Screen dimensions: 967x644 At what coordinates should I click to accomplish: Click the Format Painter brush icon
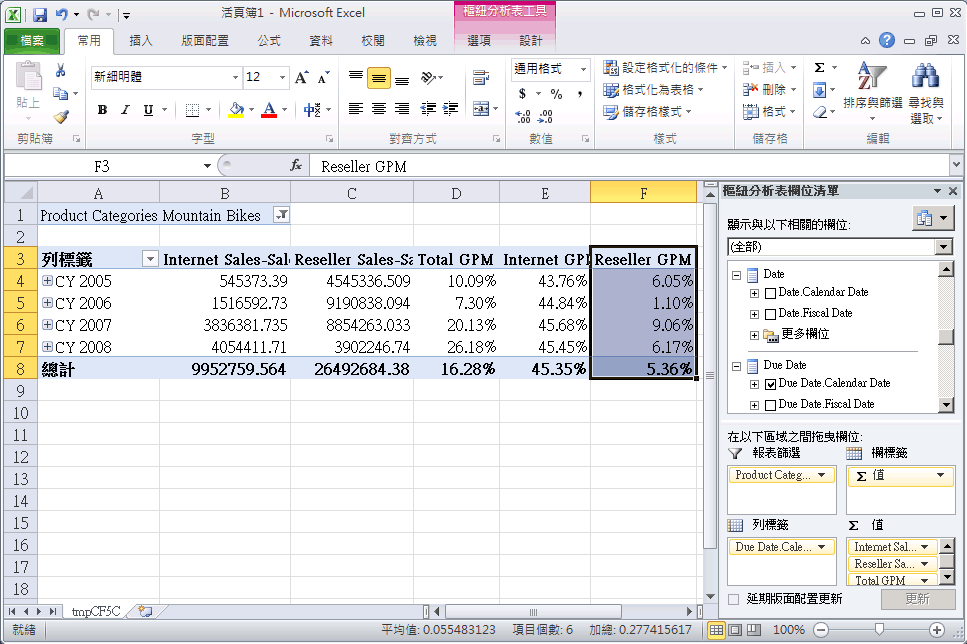(60, 116)
